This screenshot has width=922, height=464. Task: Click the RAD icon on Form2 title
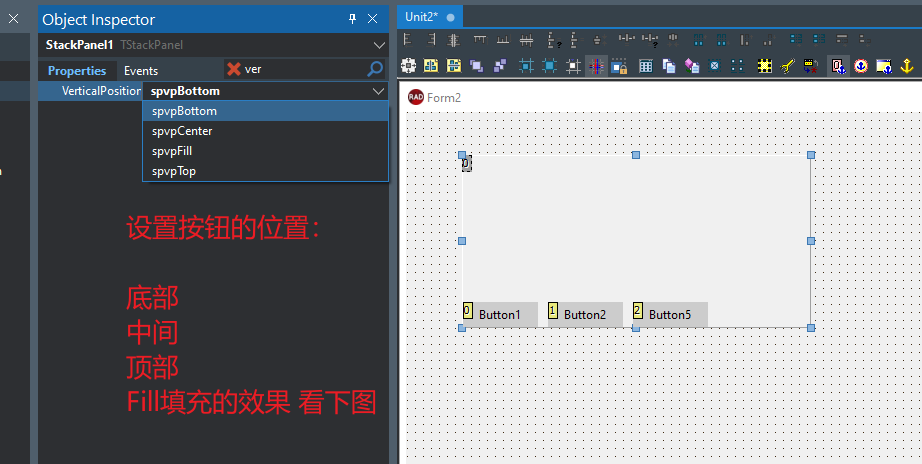pos(416,97)
